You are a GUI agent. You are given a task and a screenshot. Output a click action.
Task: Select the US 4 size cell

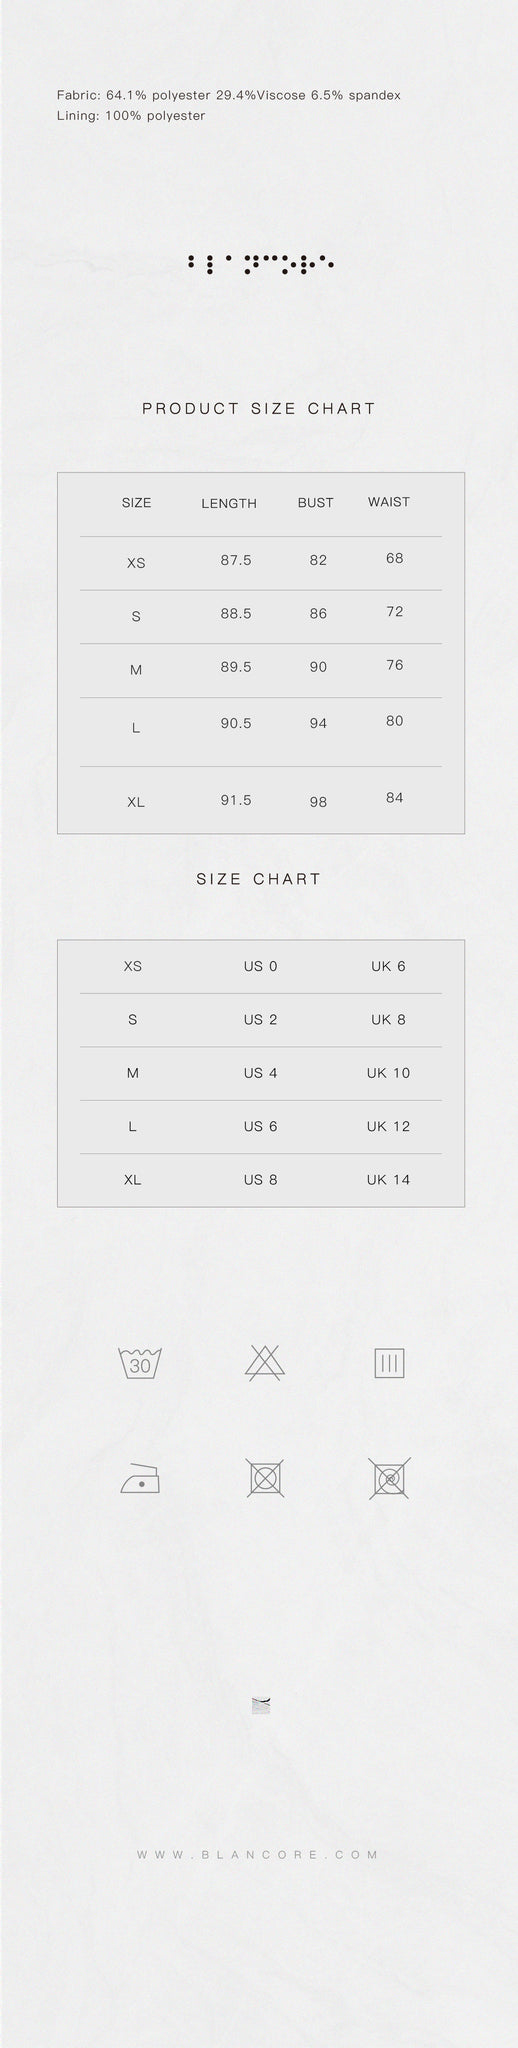click(260, 1073)
